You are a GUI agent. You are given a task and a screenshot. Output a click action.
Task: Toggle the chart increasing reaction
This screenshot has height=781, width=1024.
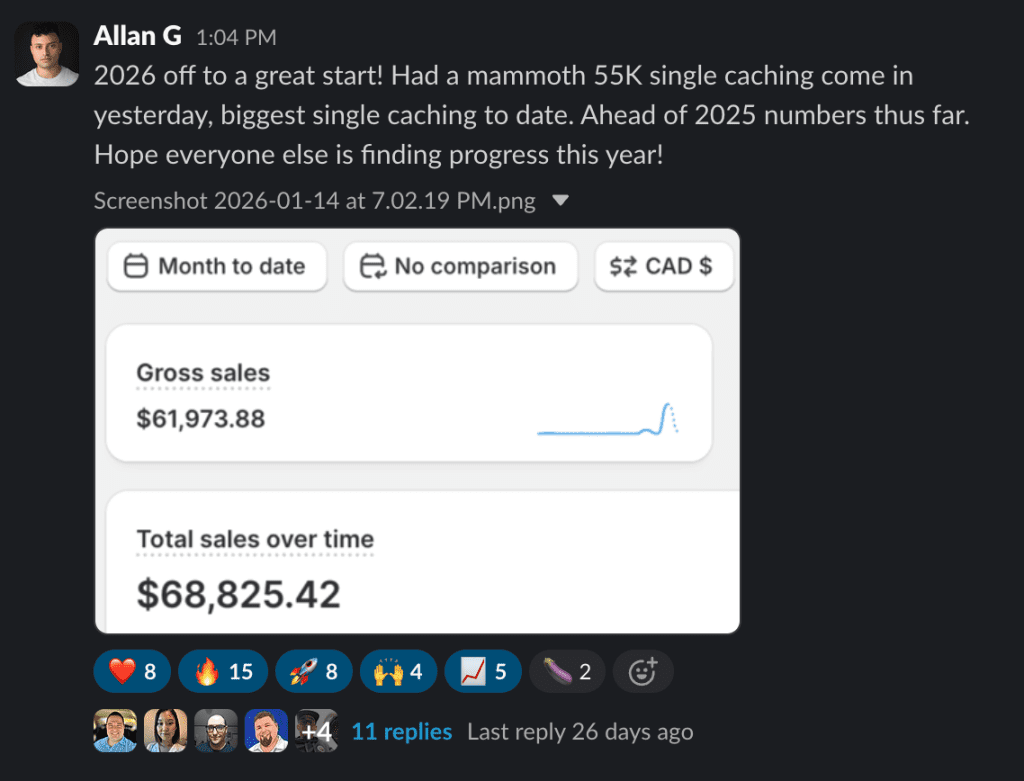click(x=482, y=671)
